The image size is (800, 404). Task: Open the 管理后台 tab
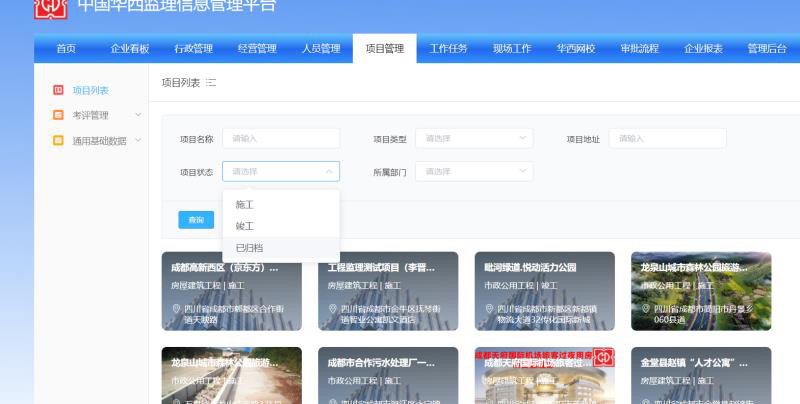[x=767, y=48]
